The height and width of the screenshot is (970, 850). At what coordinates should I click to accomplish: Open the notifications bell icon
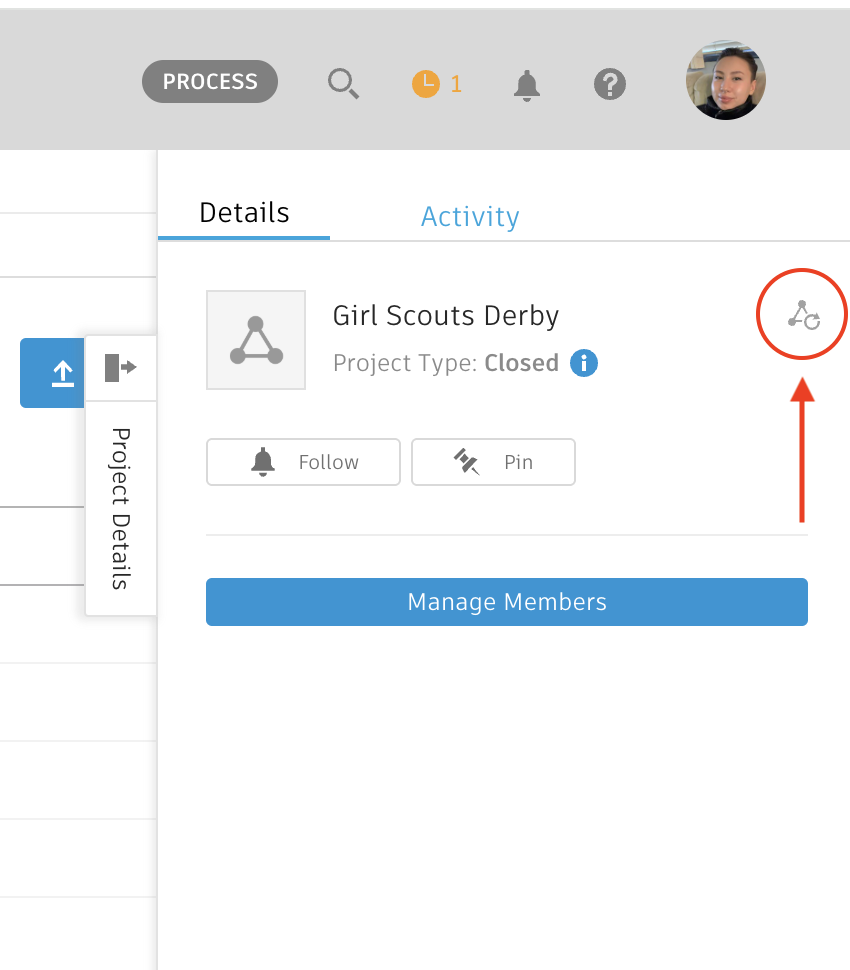click(x=526, y=85)
